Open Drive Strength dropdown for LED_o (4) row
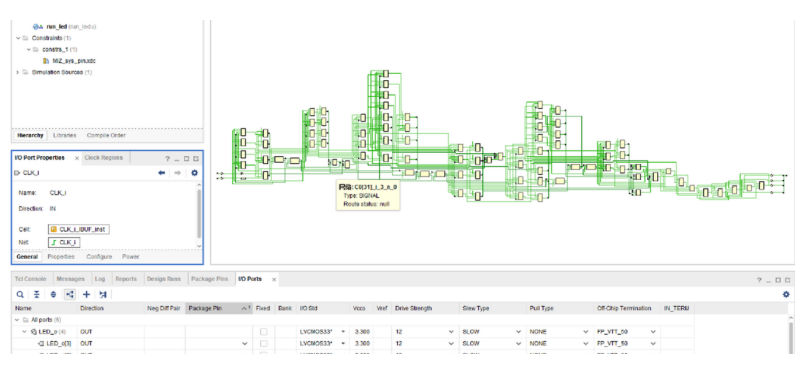 (x=451, y=332)
